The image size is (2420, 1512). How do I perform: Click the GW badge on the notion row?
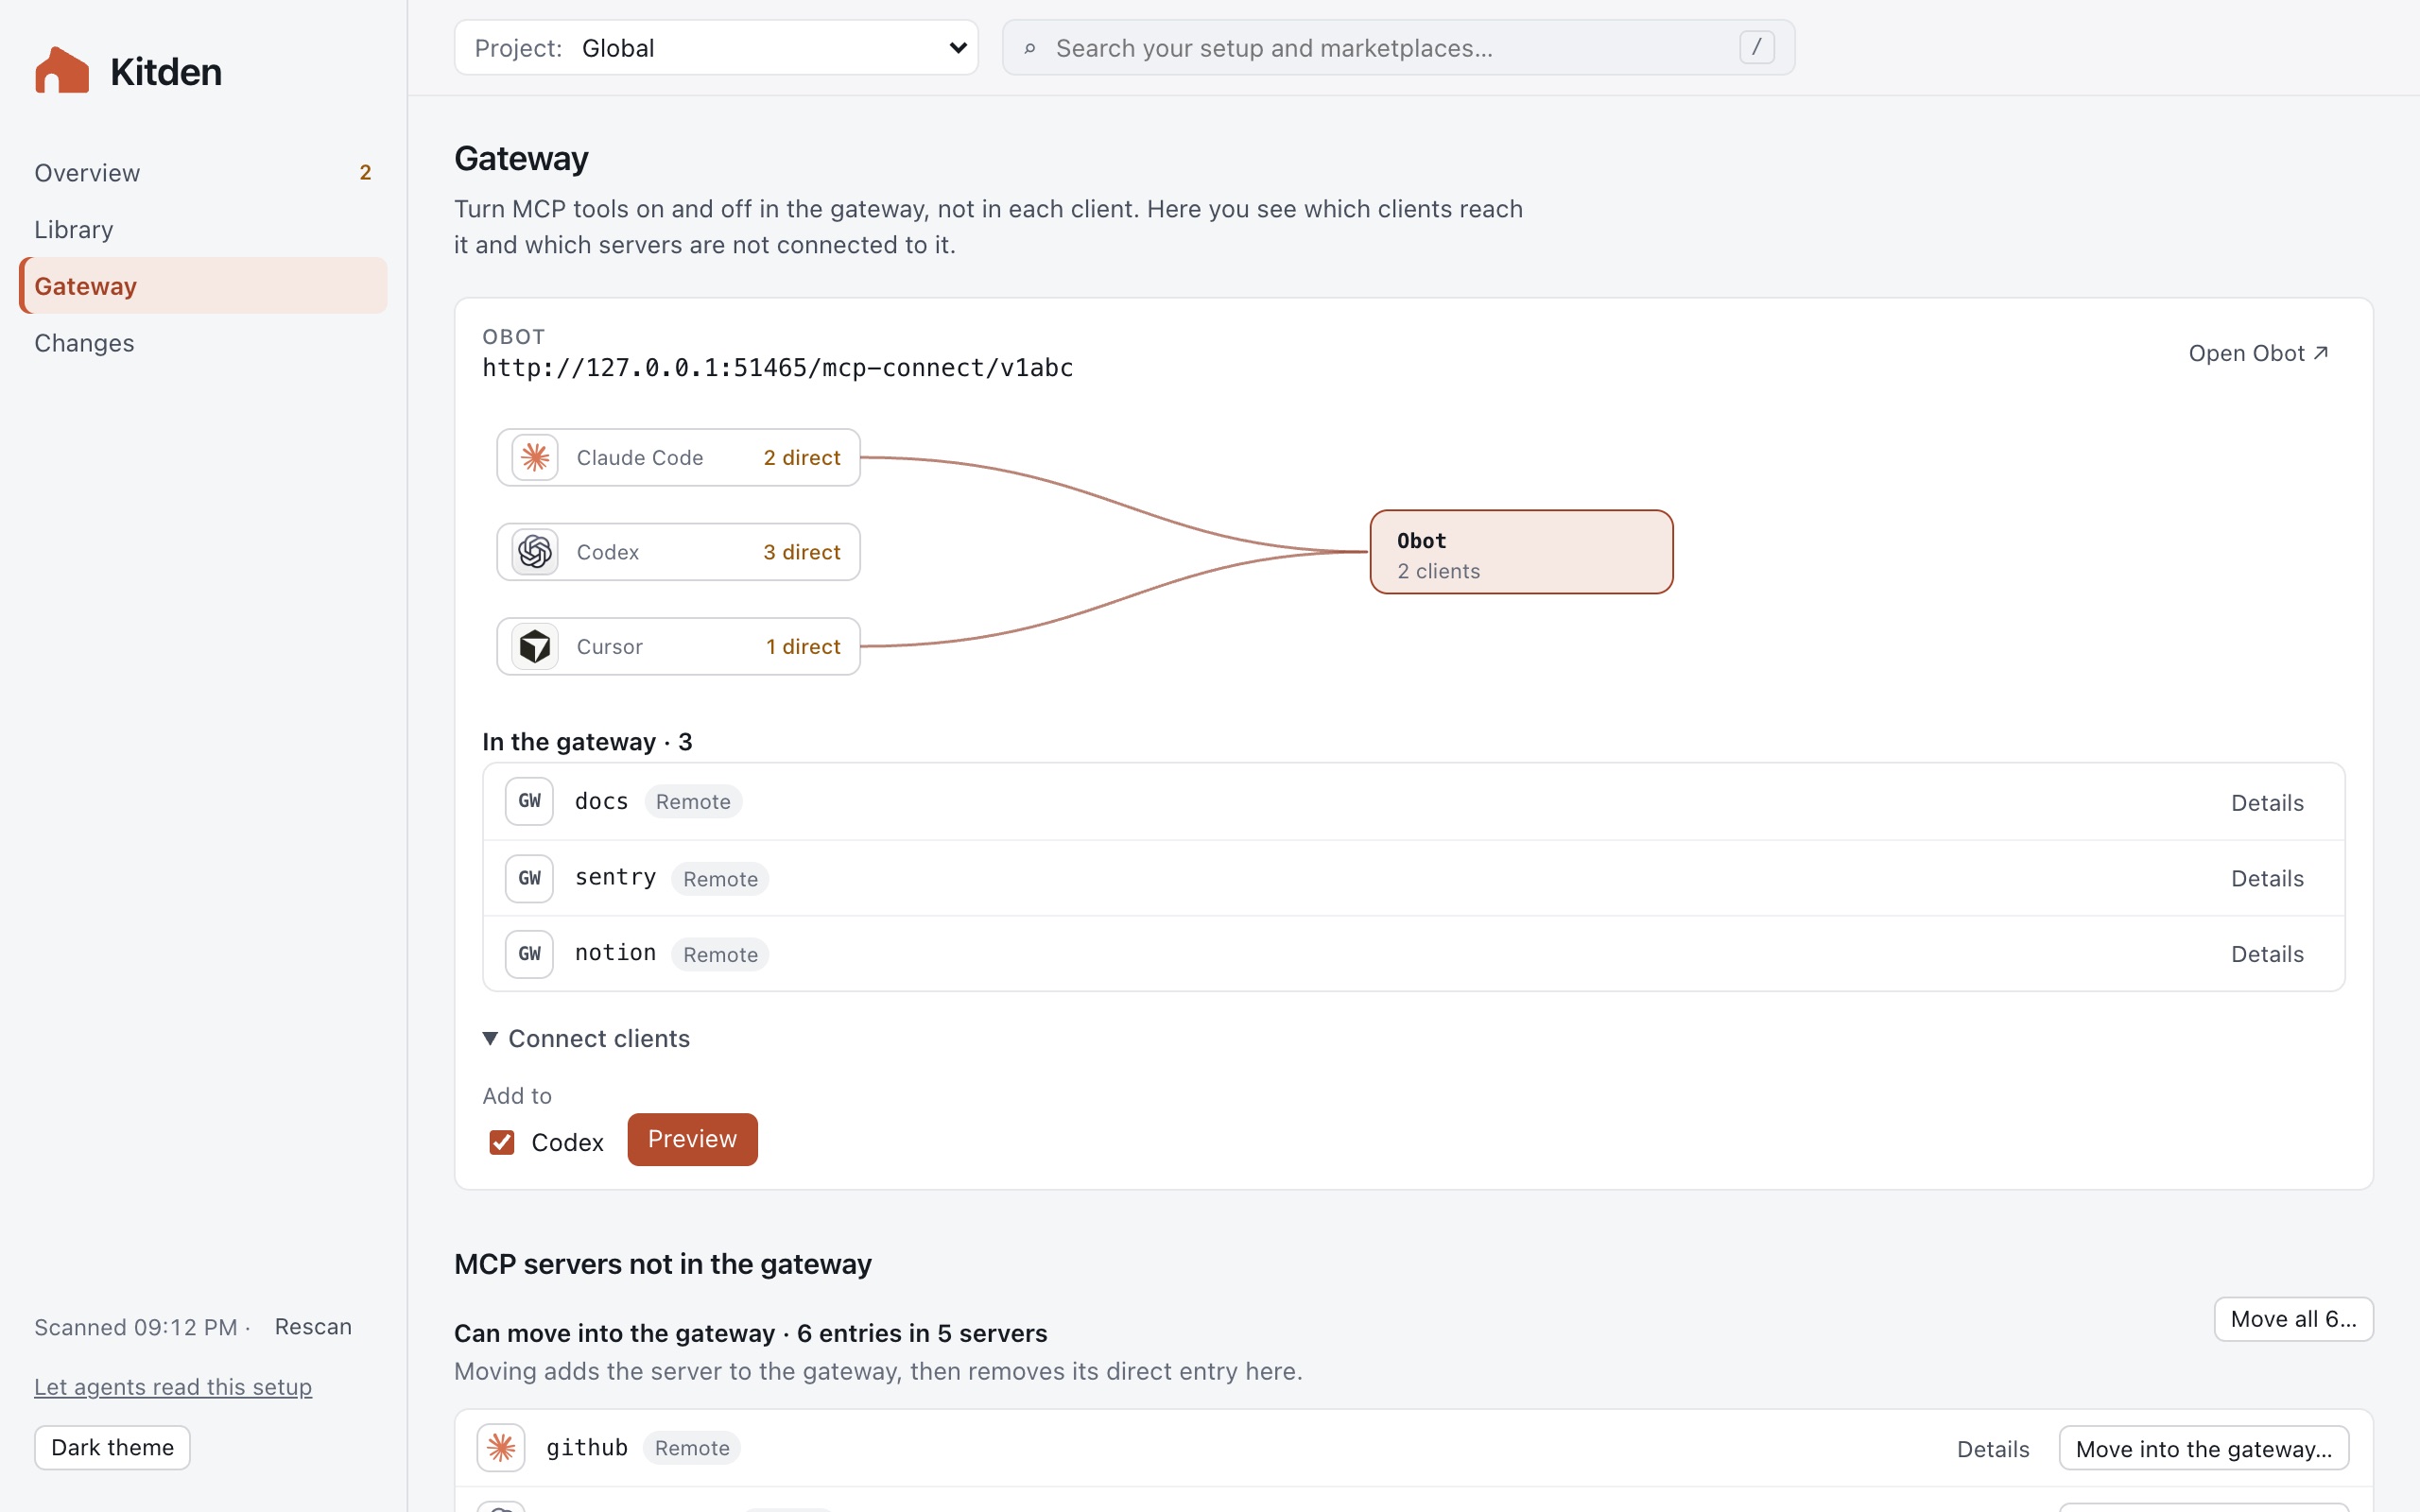pos(529,954)
